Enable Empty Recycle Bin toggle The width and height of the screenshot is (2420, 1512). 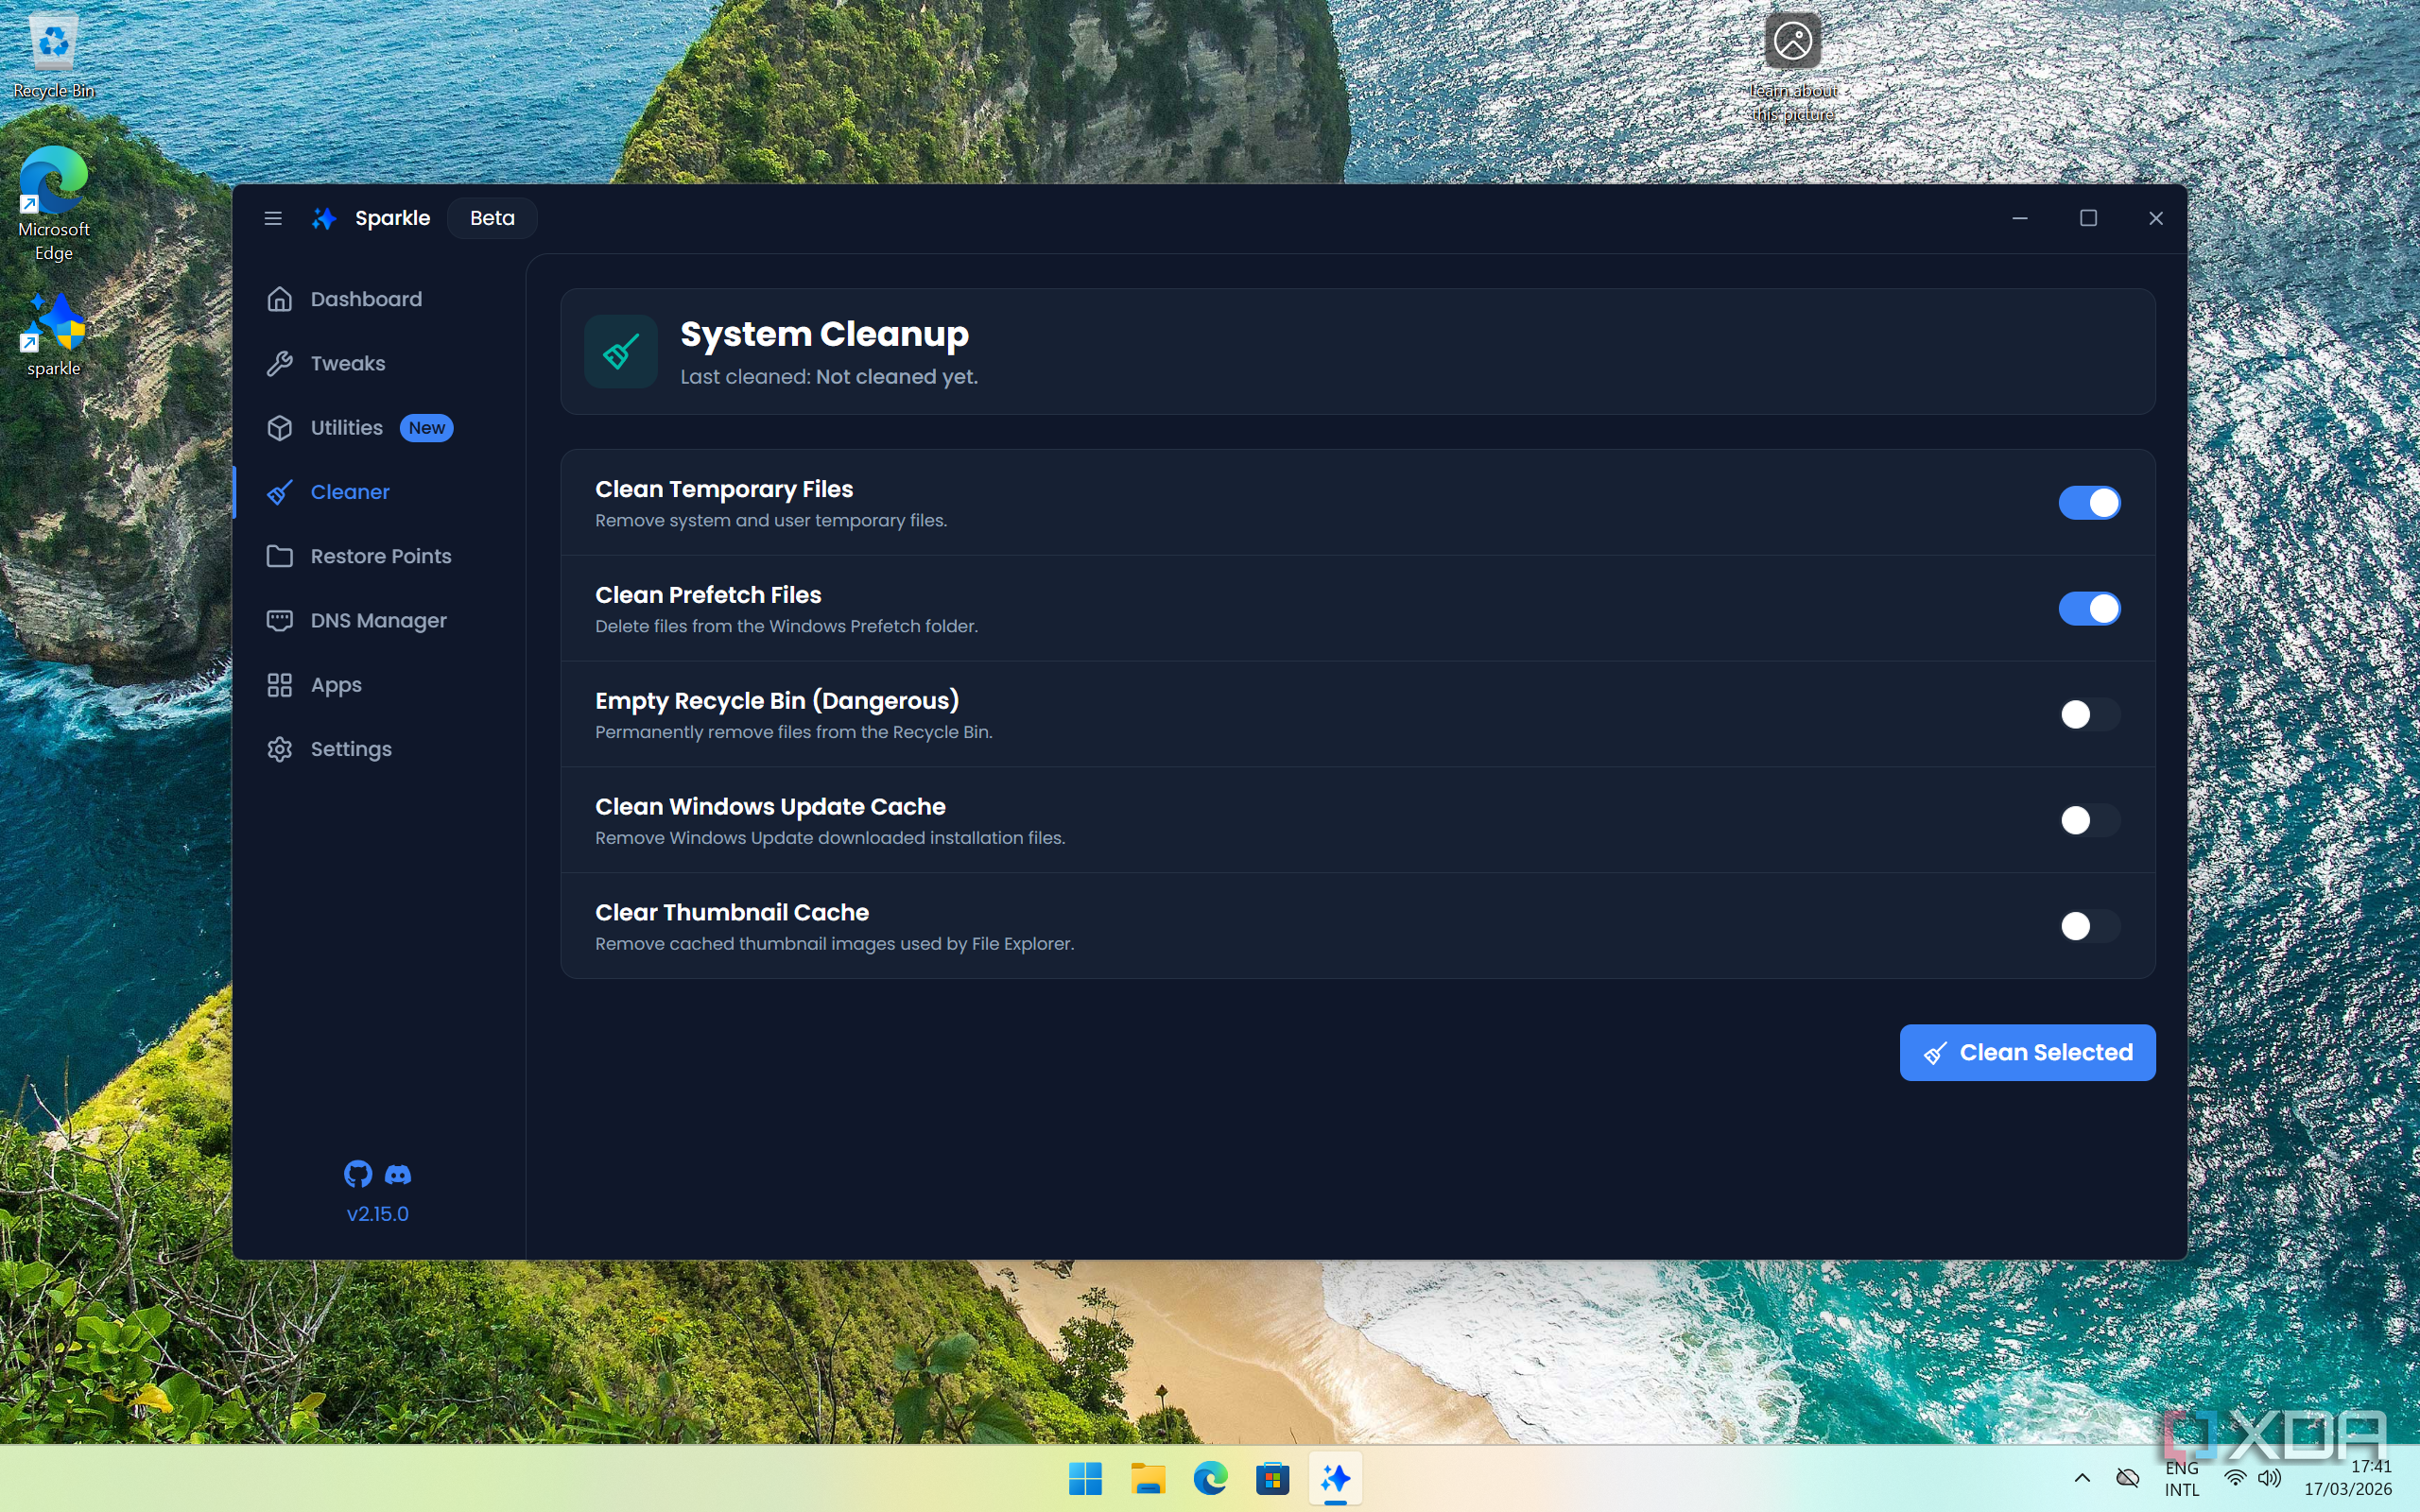pyautogui.click(x=2089, y=714)
